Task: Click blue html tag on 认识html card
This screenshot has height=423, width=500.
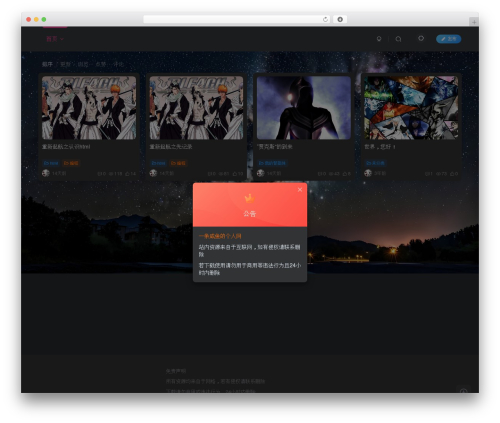Action: tap(51, 163)
